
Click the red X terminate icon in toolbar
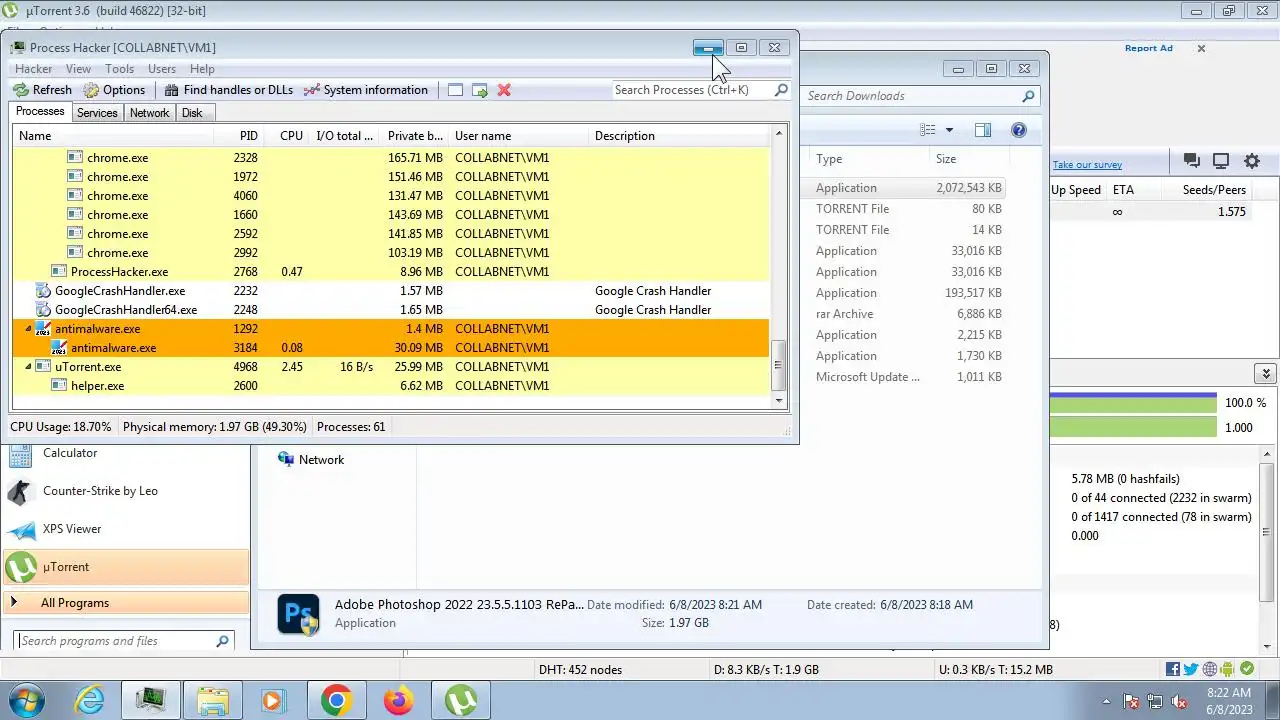pyautogui.click(x=504, y=90)
